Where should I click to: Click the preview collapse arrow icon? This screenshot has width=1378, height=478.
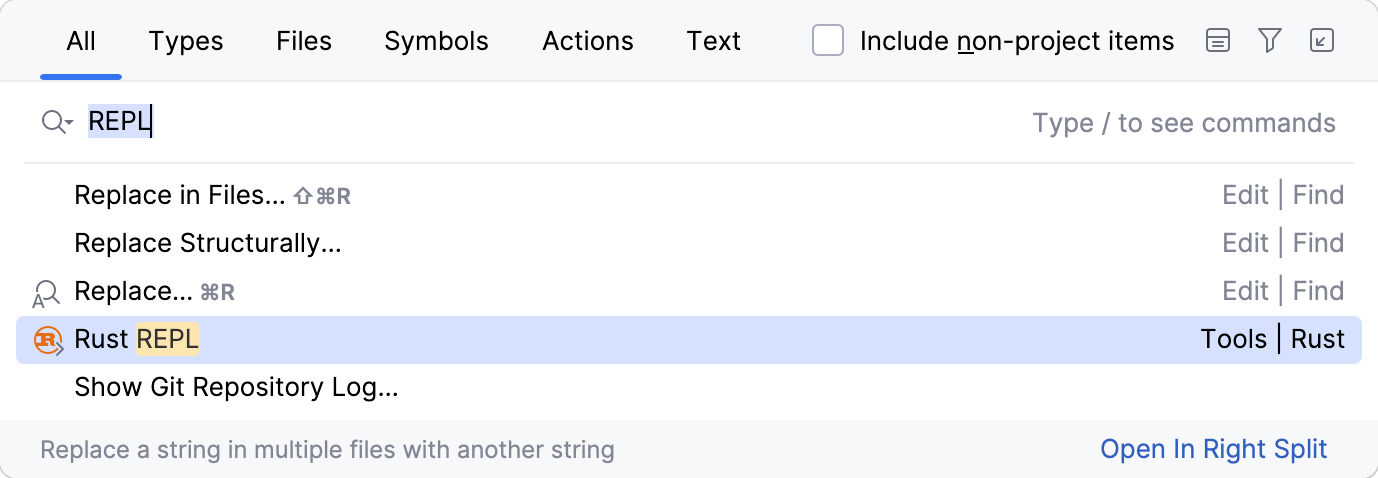[x=1321, y=41]
